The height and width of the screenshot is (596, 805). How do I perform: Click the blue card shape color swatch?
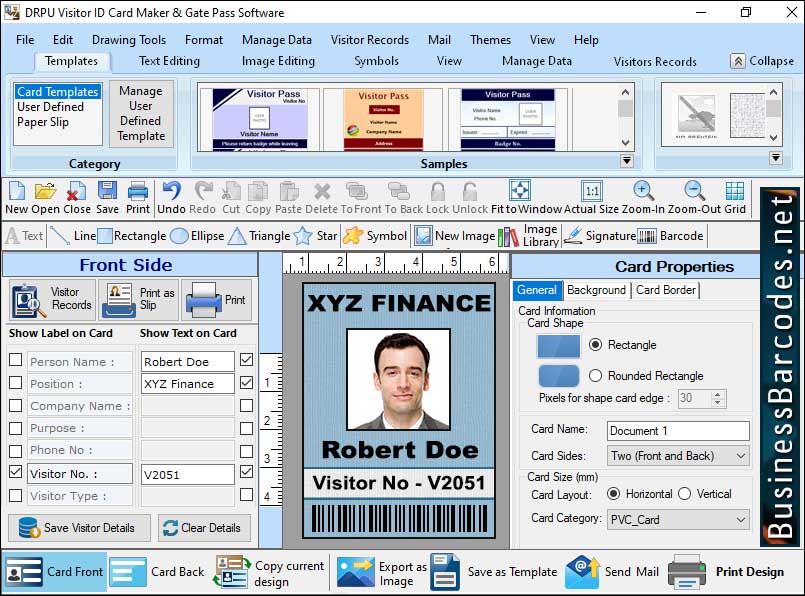pyautogui.click(x=557, y=345)
